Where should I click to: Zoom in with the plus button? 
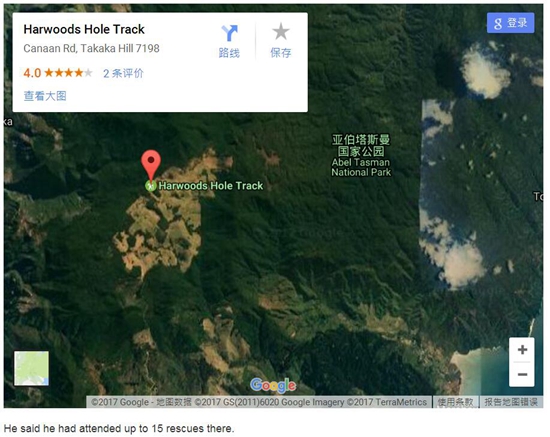click(x=522, y=350)
